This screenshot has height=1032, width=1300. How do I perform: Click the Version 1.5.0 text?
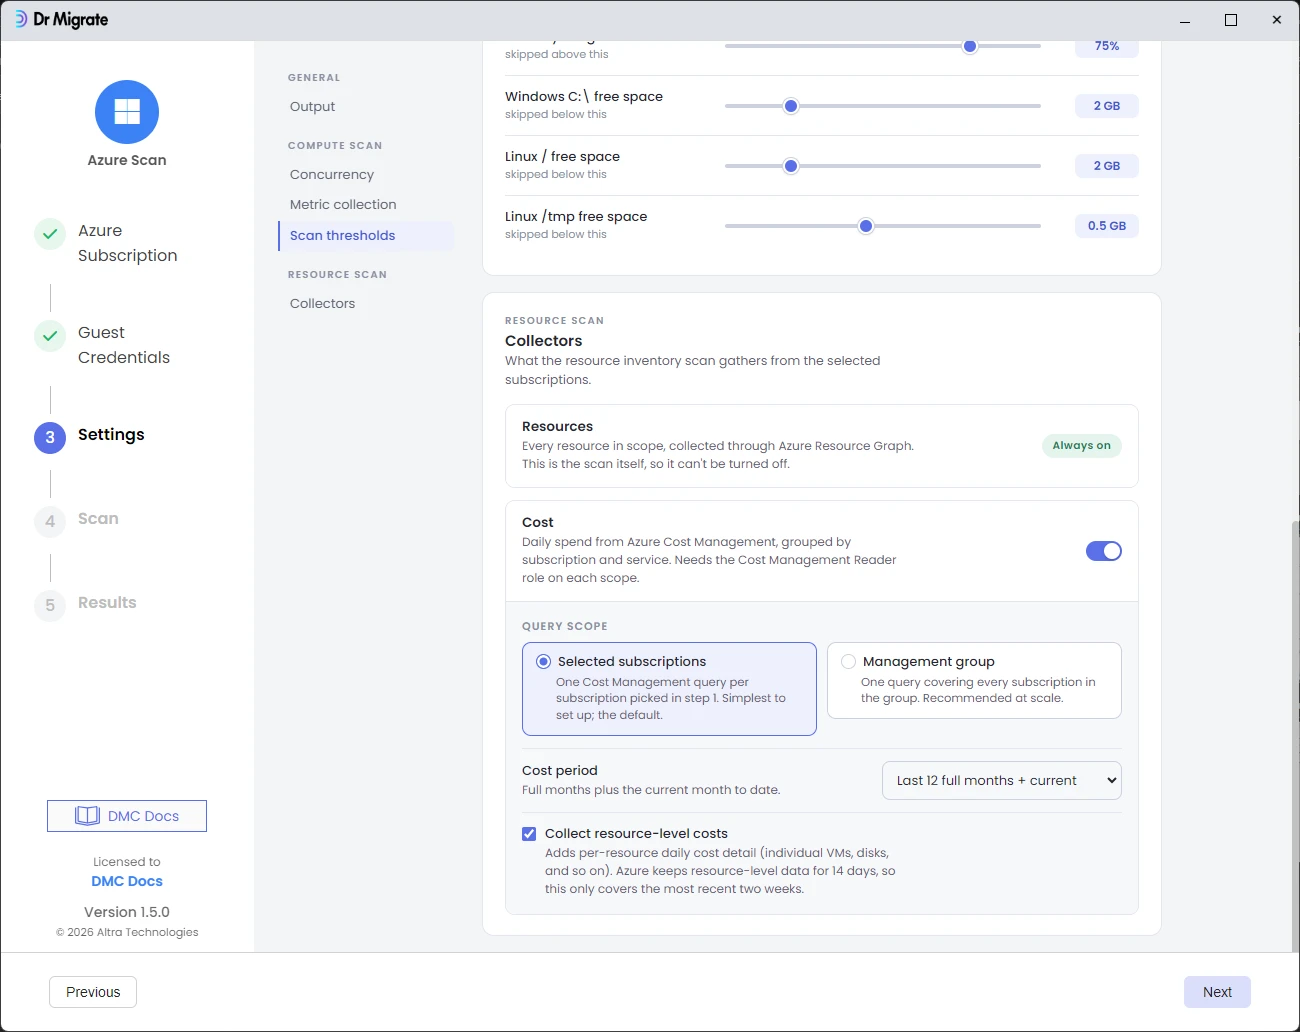point(127,912)
